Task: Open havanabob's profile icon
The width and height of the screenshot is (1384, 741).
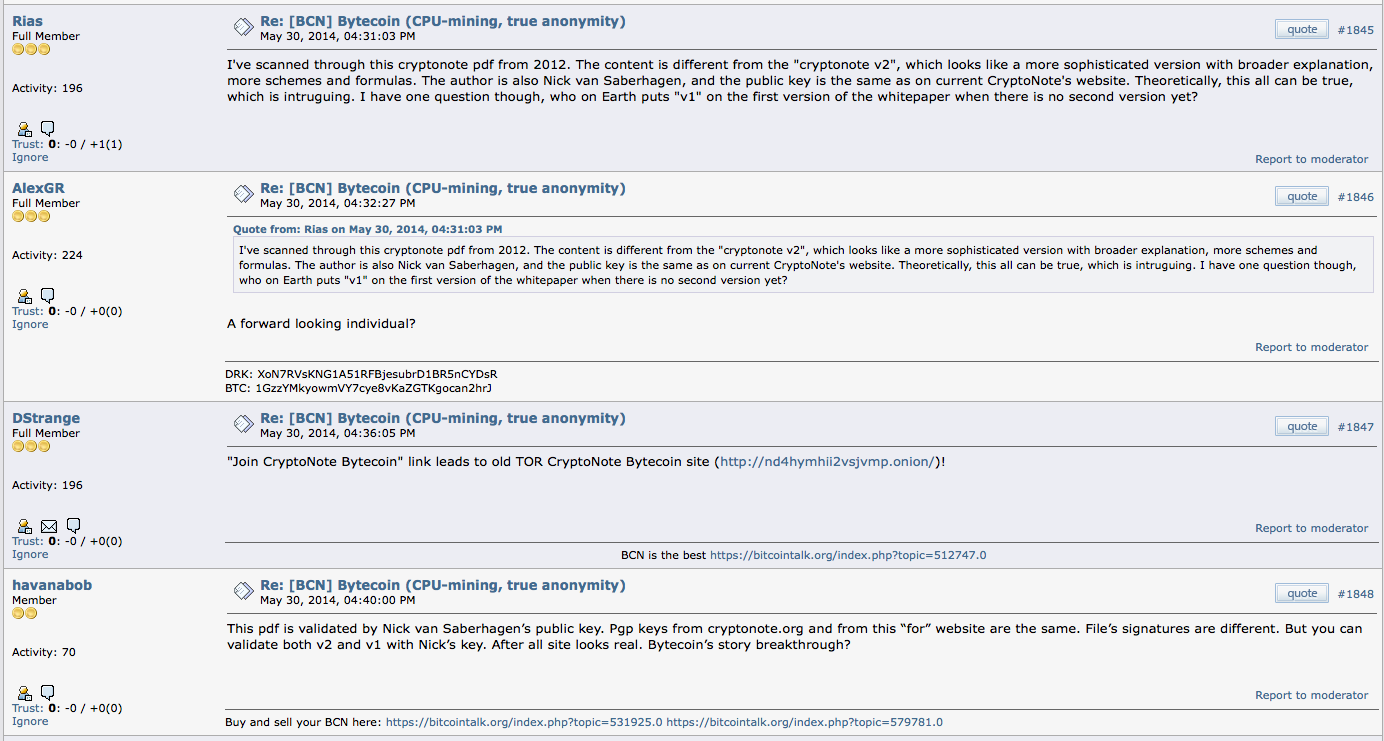Action: pyautogui.click(x=24, y=693)
